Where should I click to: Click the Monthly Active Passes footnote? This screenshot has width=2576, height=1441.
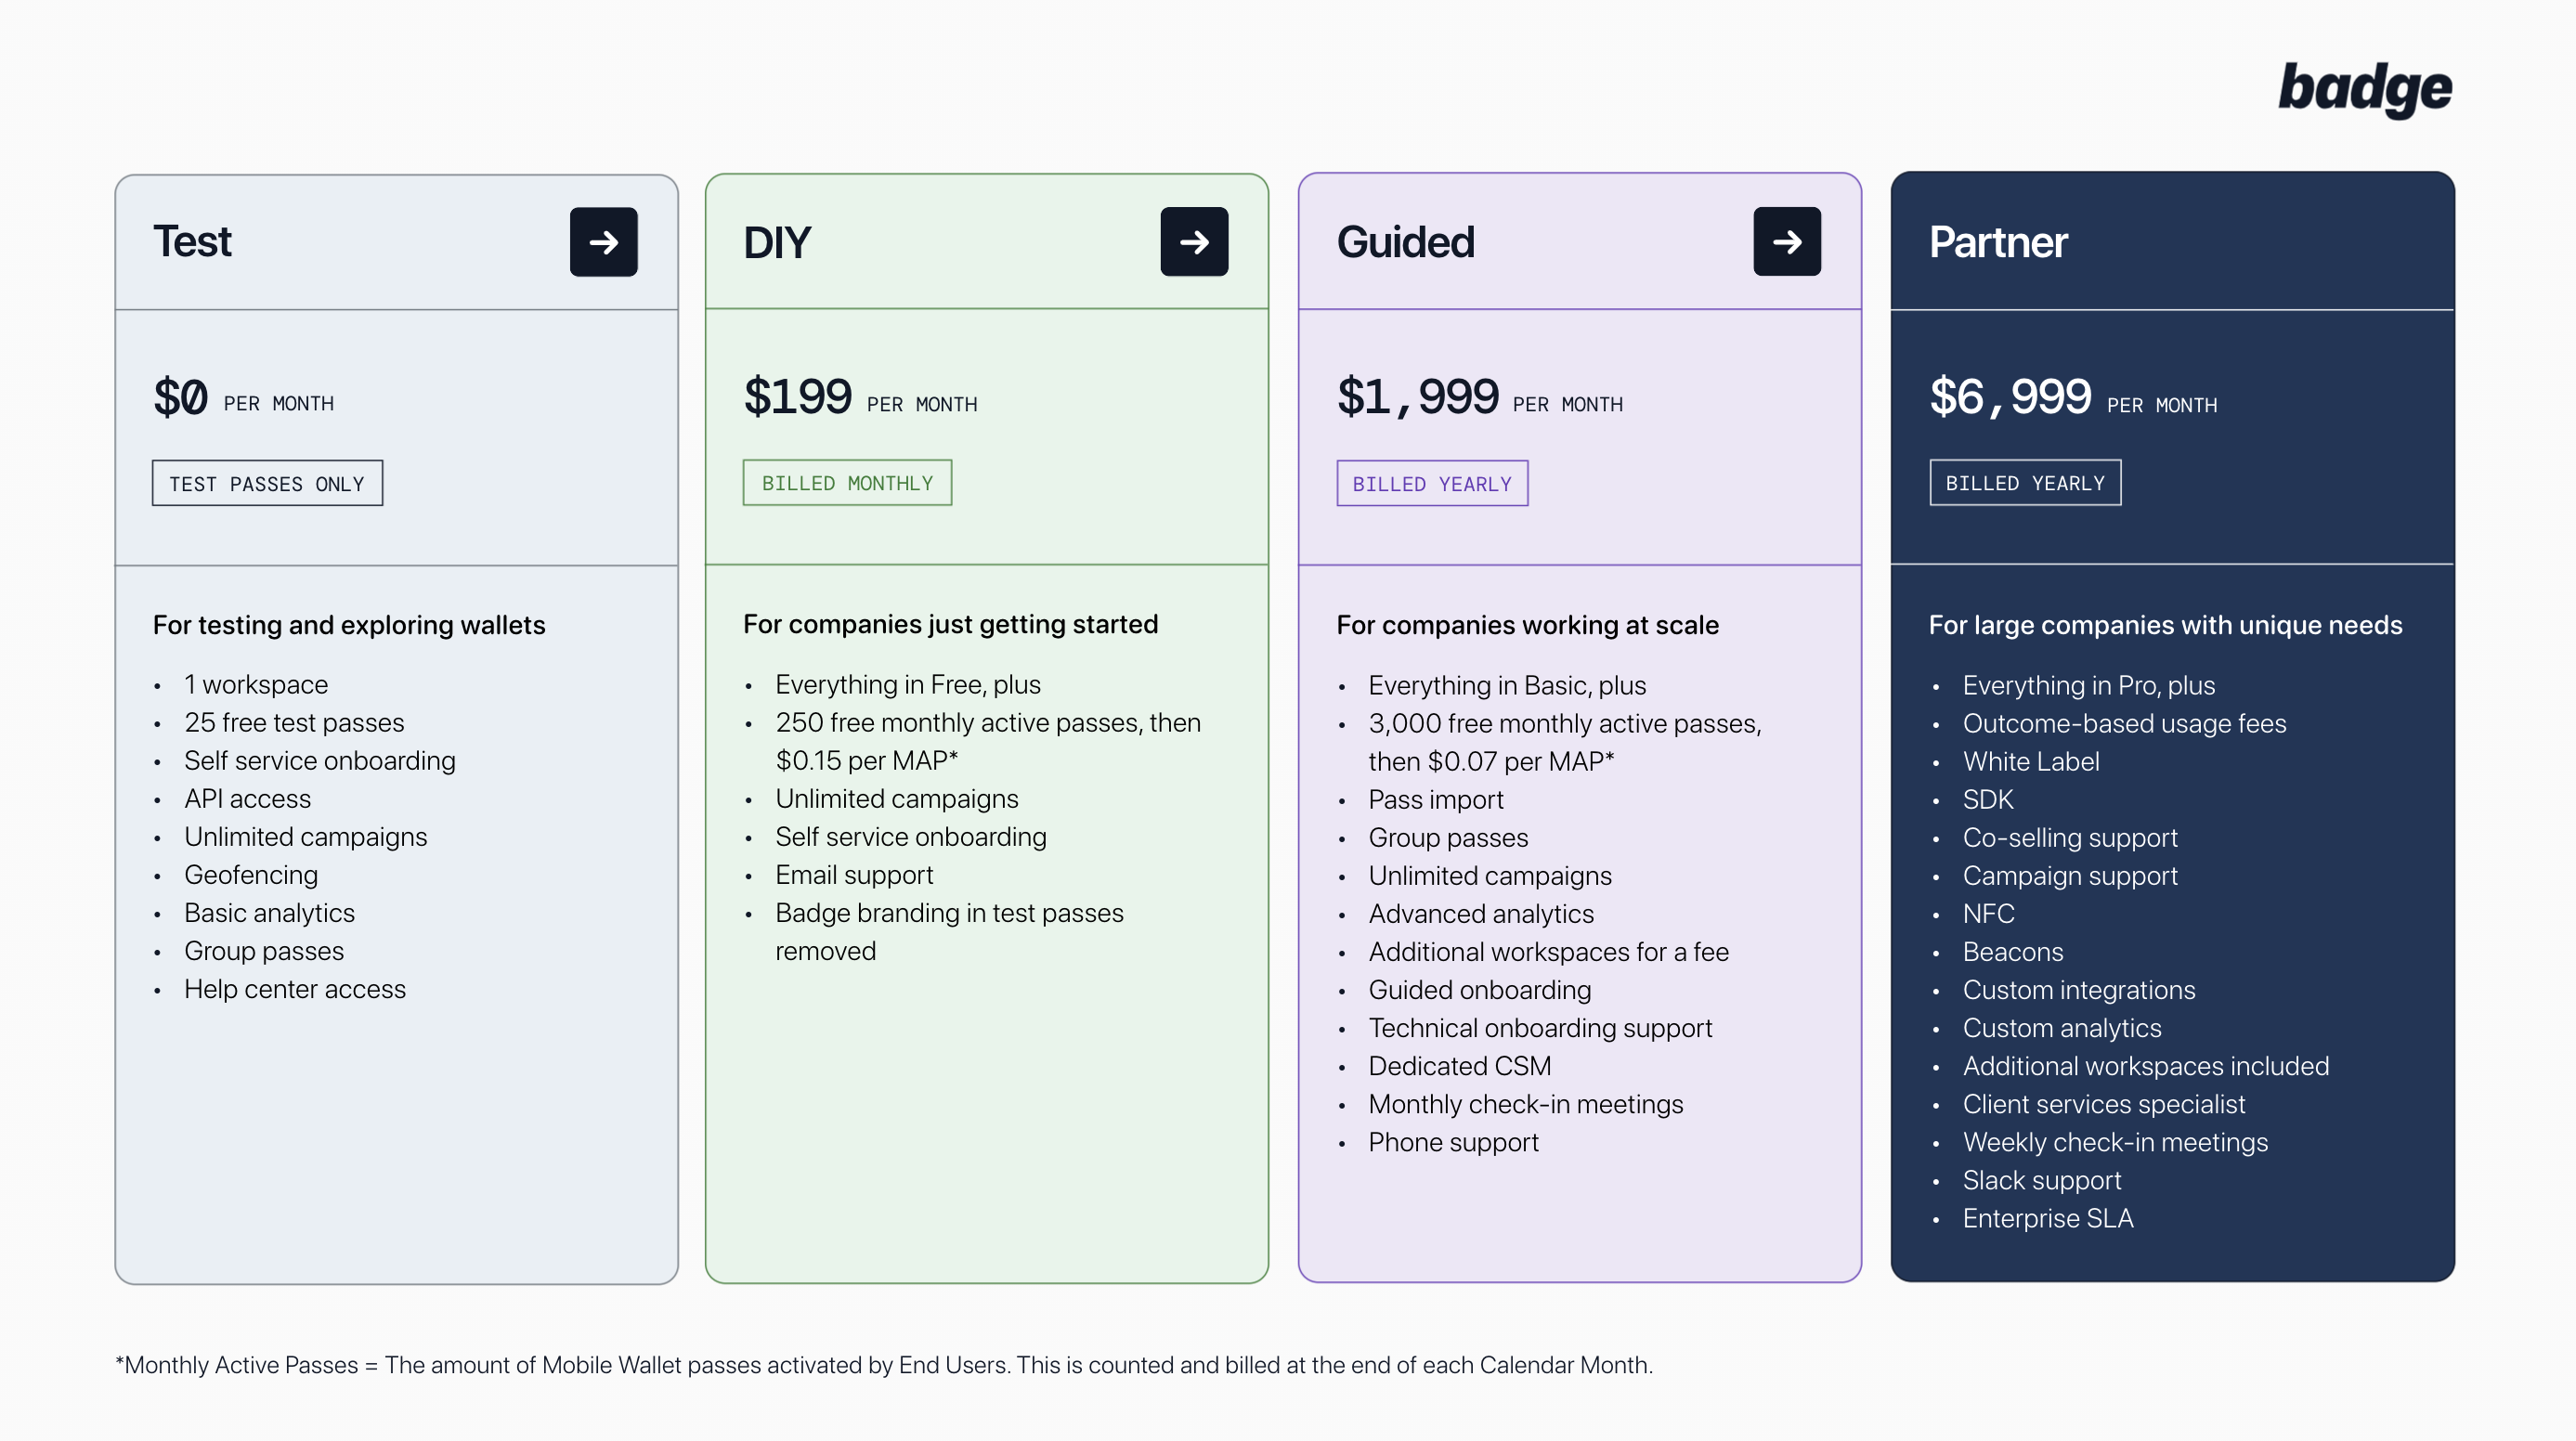pyautogui.click(x=884, y=1365)
